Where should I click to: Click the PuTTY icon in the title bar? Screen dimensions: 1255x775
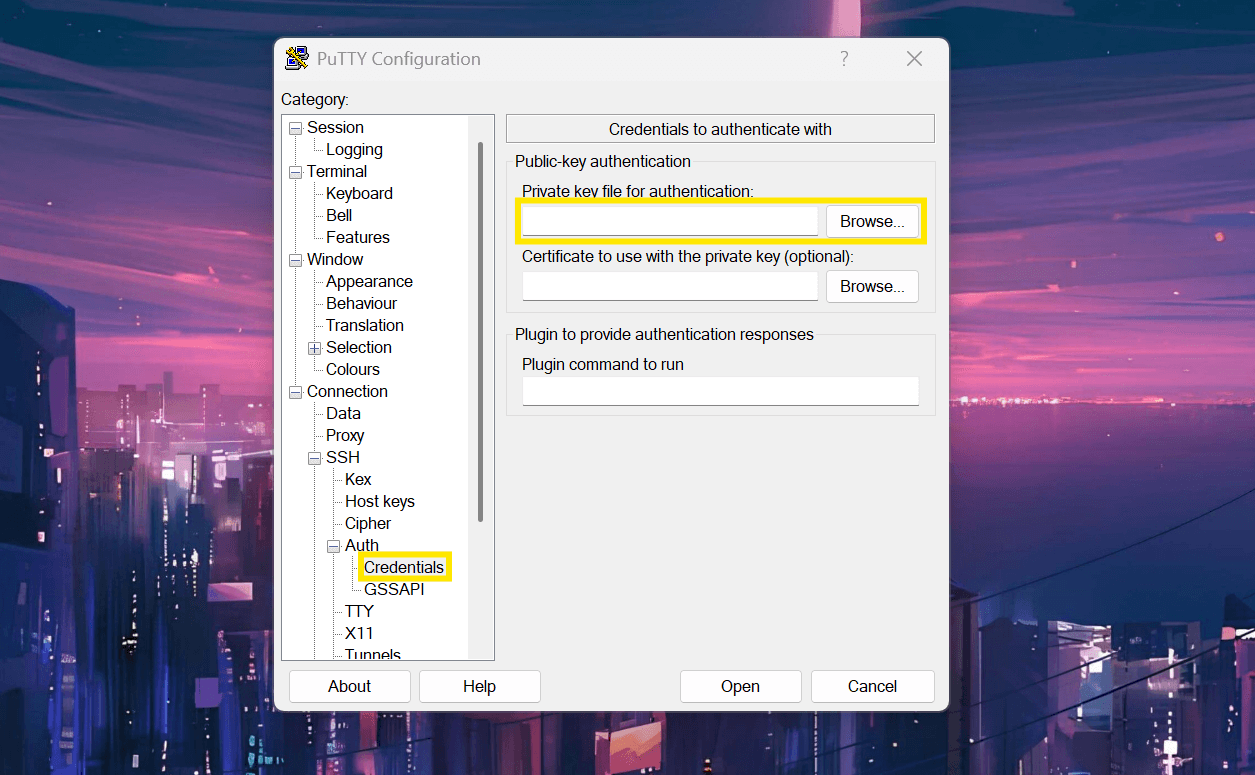[x=296, y=59]
